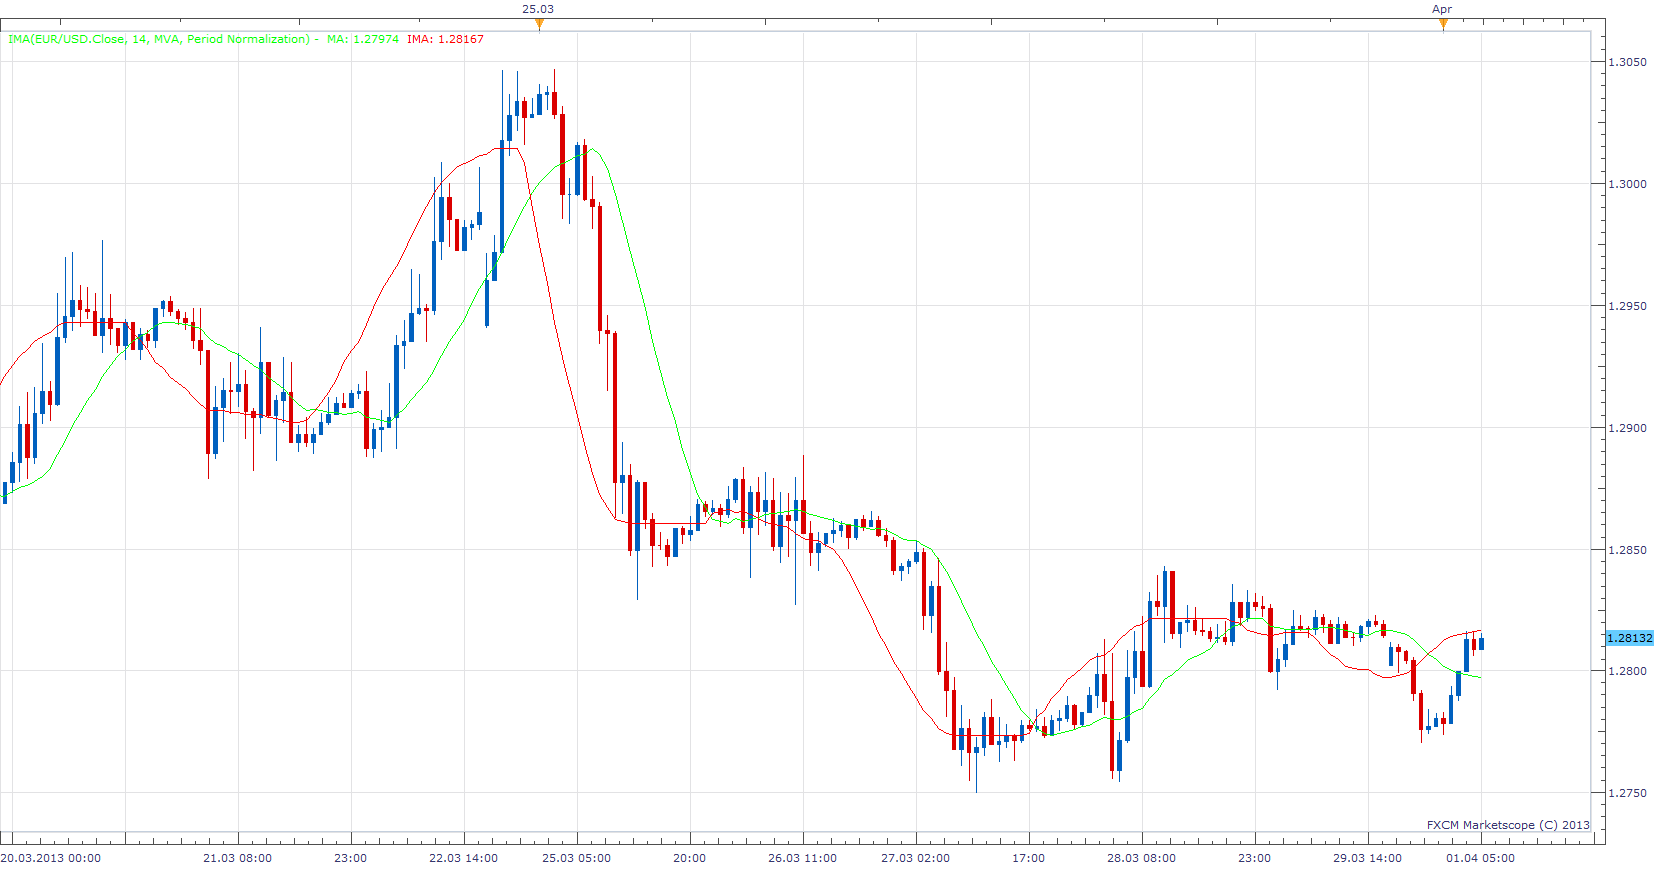Click the 1.3050 price axis label

click(1627, 62)
